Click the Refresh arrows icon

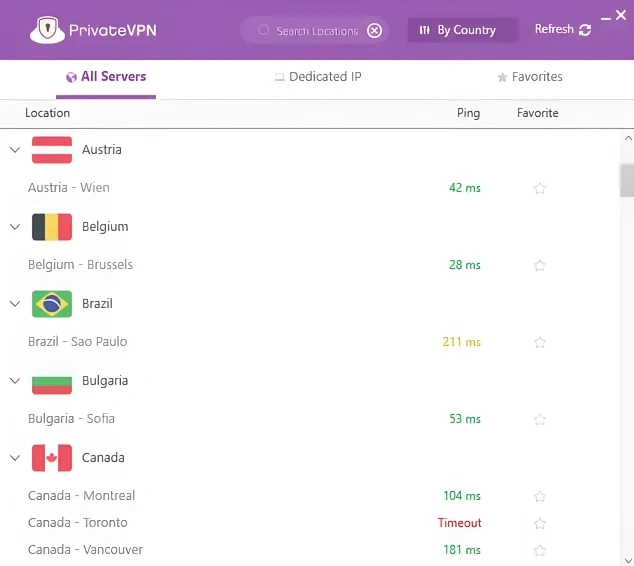click(x=585, y=30)
